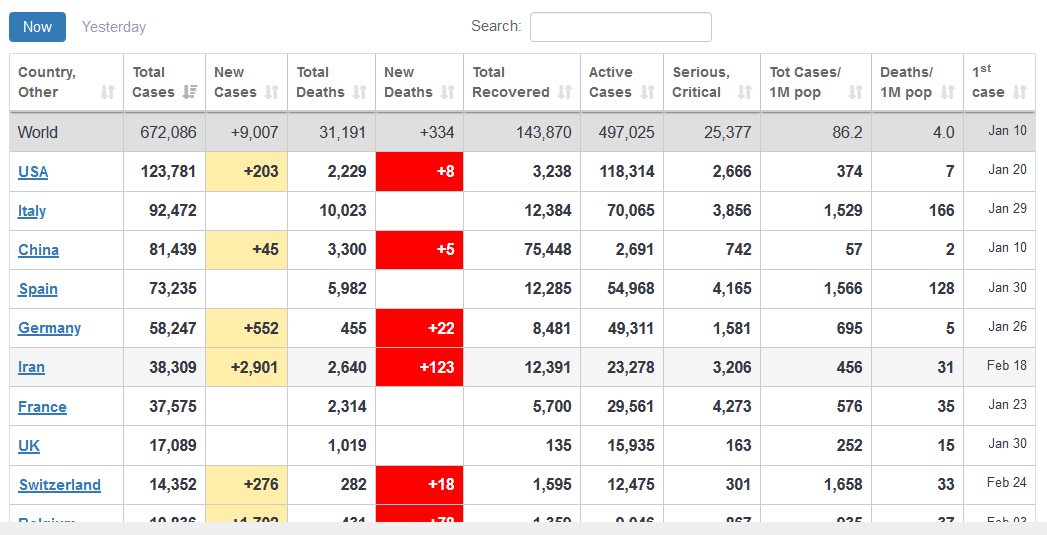Focus the Search input field

[620, 27]
